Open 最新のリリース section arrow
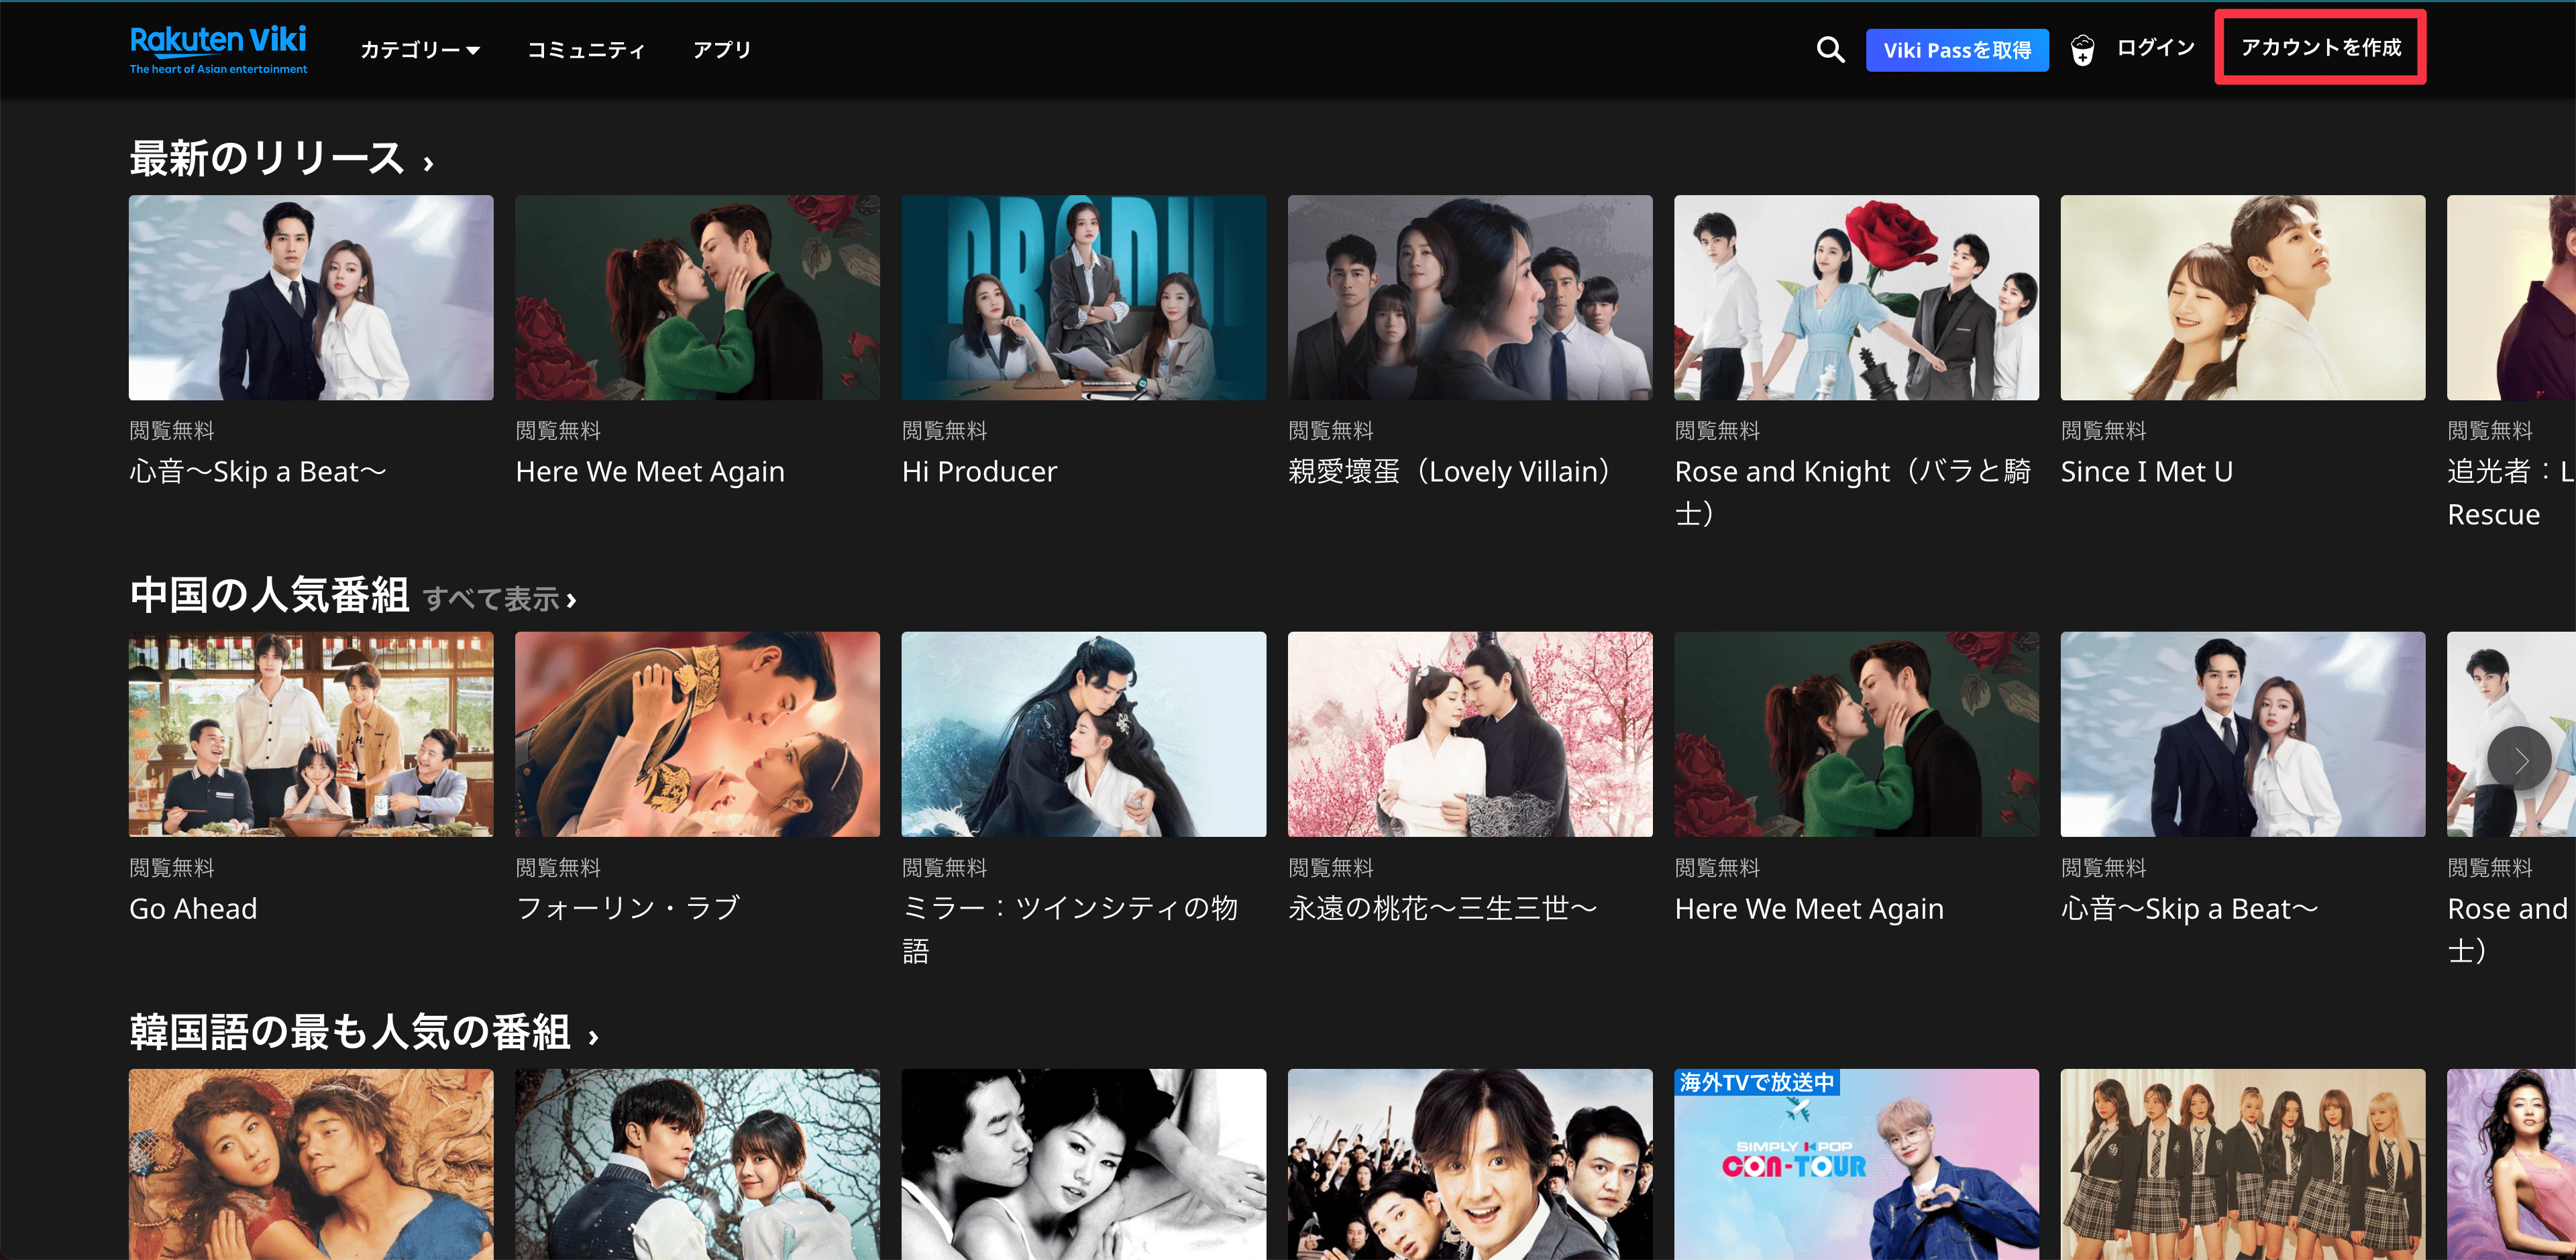Viewport: 2576px width, 1260px height. tap(428, 163)
